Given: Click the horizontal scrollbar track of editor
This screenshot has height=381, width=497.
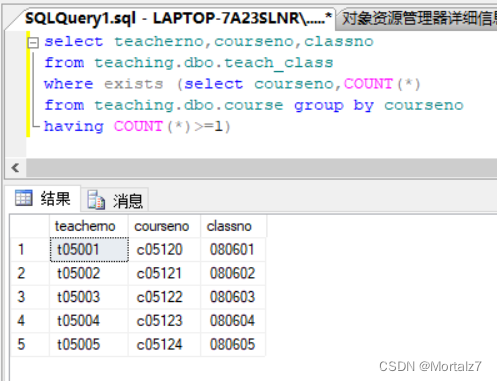Looking at the screenshot, I should (x=261, y=168).
